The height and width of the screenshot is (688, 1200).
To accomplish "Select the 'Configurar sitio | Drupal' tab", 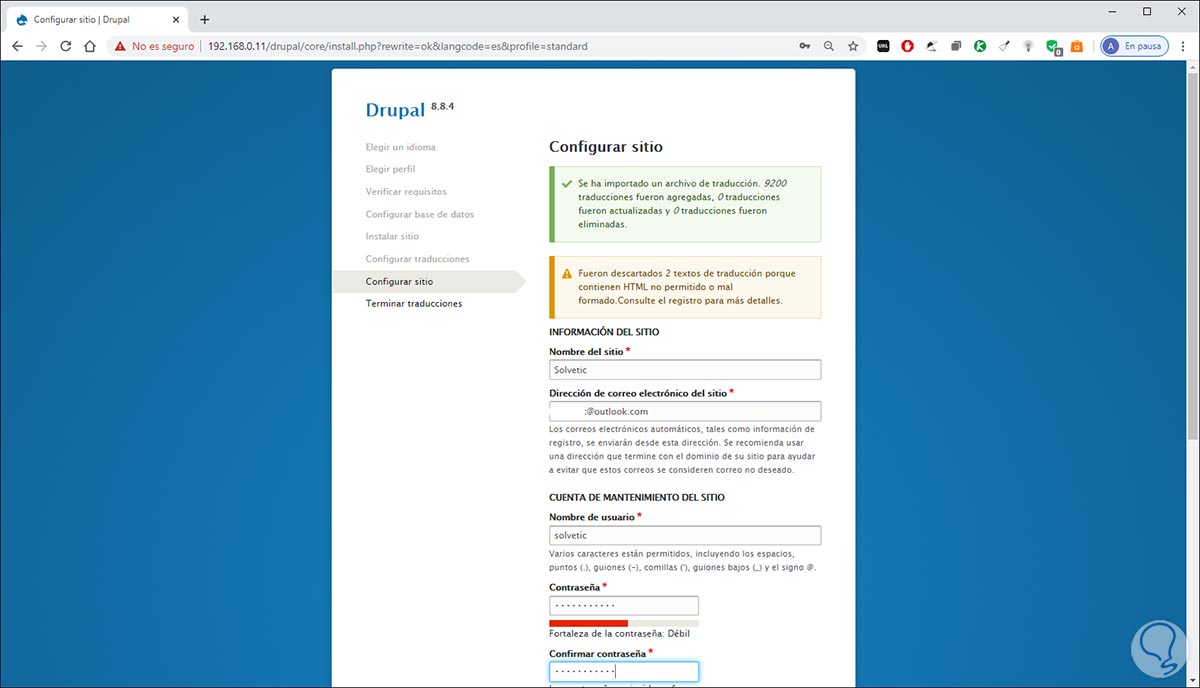I will coord(98,19).
